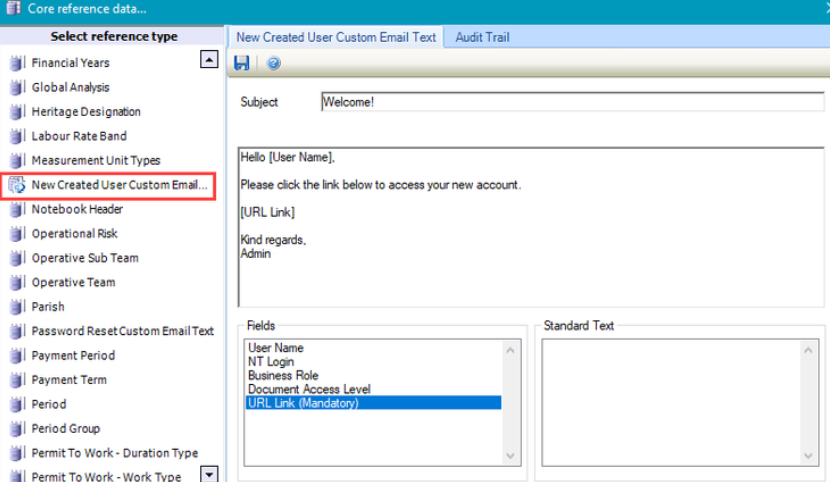Open Password Reset Custom Email Text

point(122,331)
